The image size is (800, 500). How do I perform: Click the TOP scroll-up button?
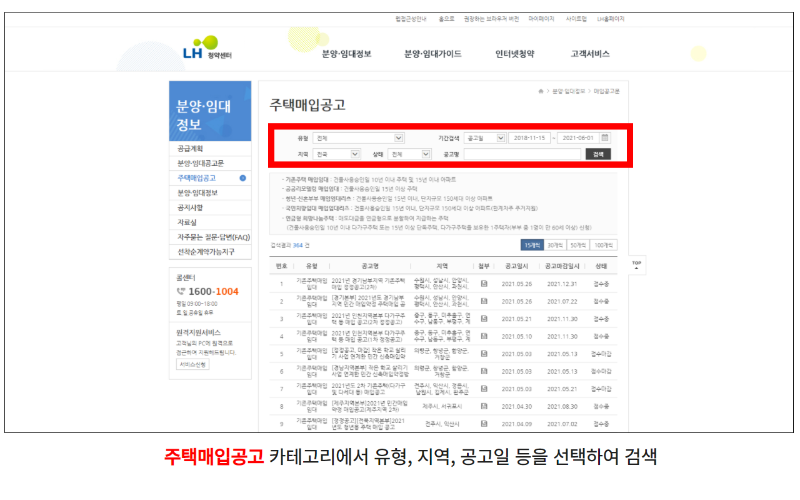click(636, 265)
